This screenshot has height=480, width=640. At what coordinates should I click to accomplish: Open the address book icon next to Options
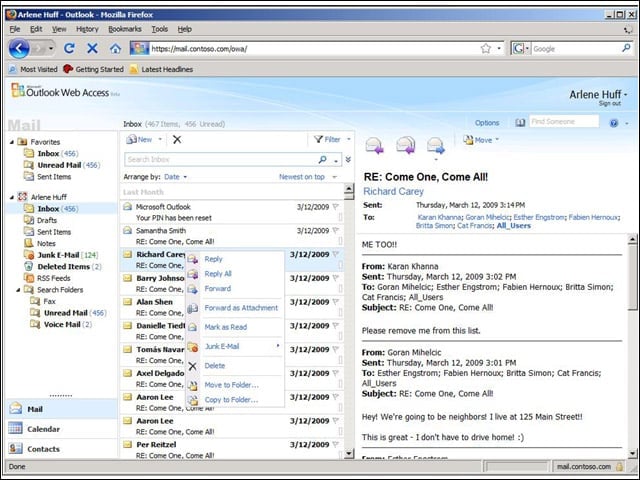pos(520,122)
